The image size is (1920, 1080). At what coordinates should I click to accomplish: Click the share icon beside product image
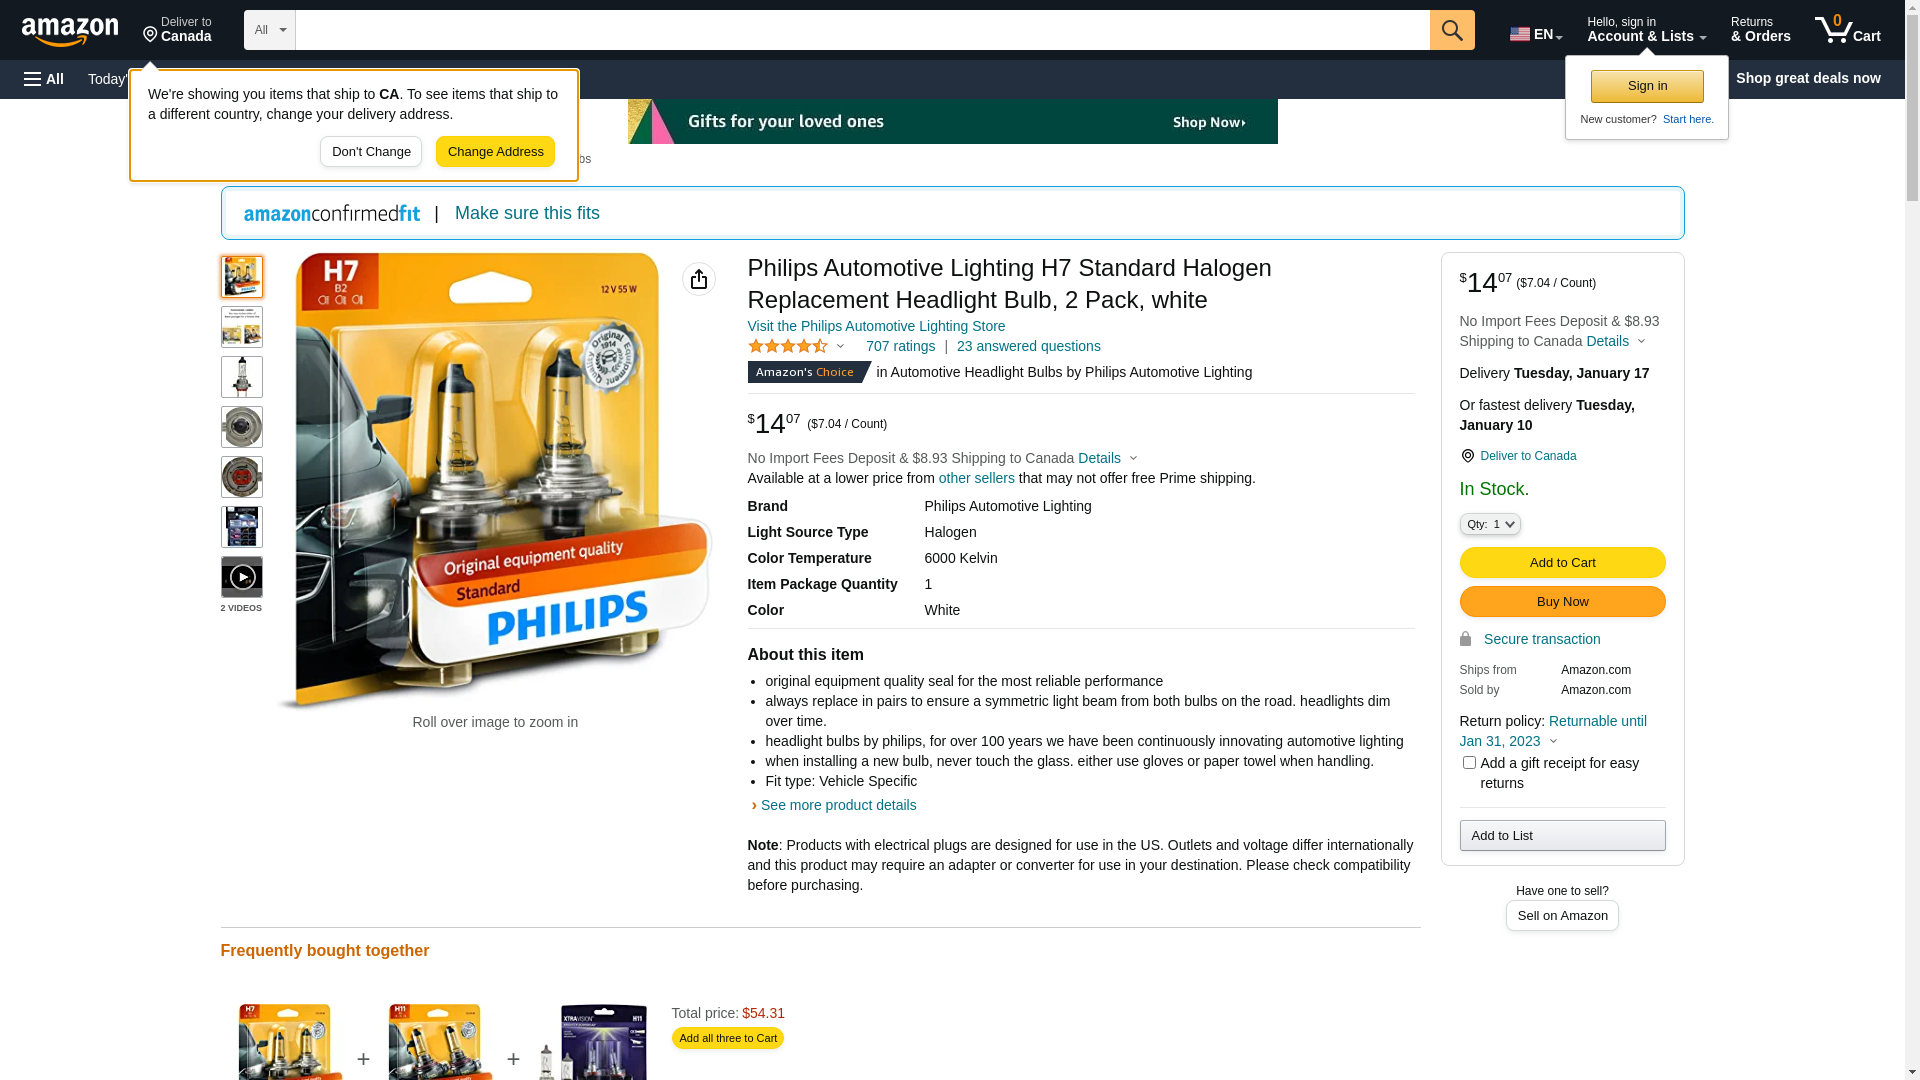click(699, 279)
